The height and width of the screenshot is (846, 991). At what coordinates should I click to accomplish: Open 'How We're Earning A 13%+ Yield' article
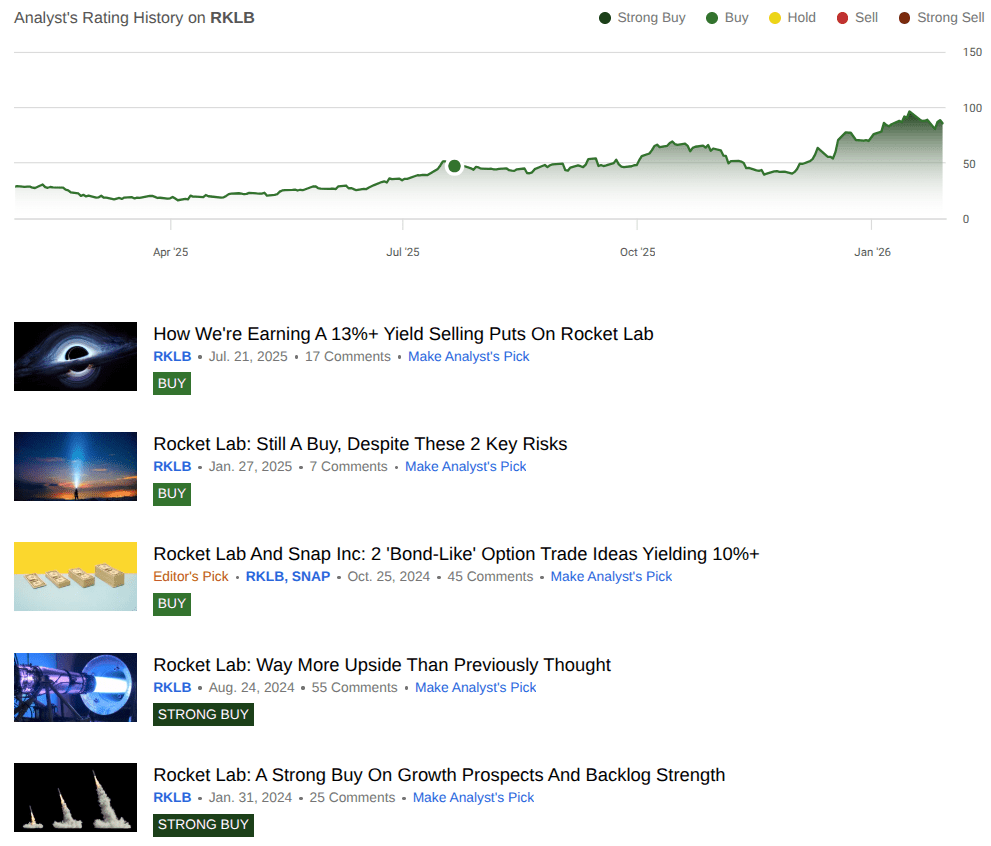tap(403, 334)
